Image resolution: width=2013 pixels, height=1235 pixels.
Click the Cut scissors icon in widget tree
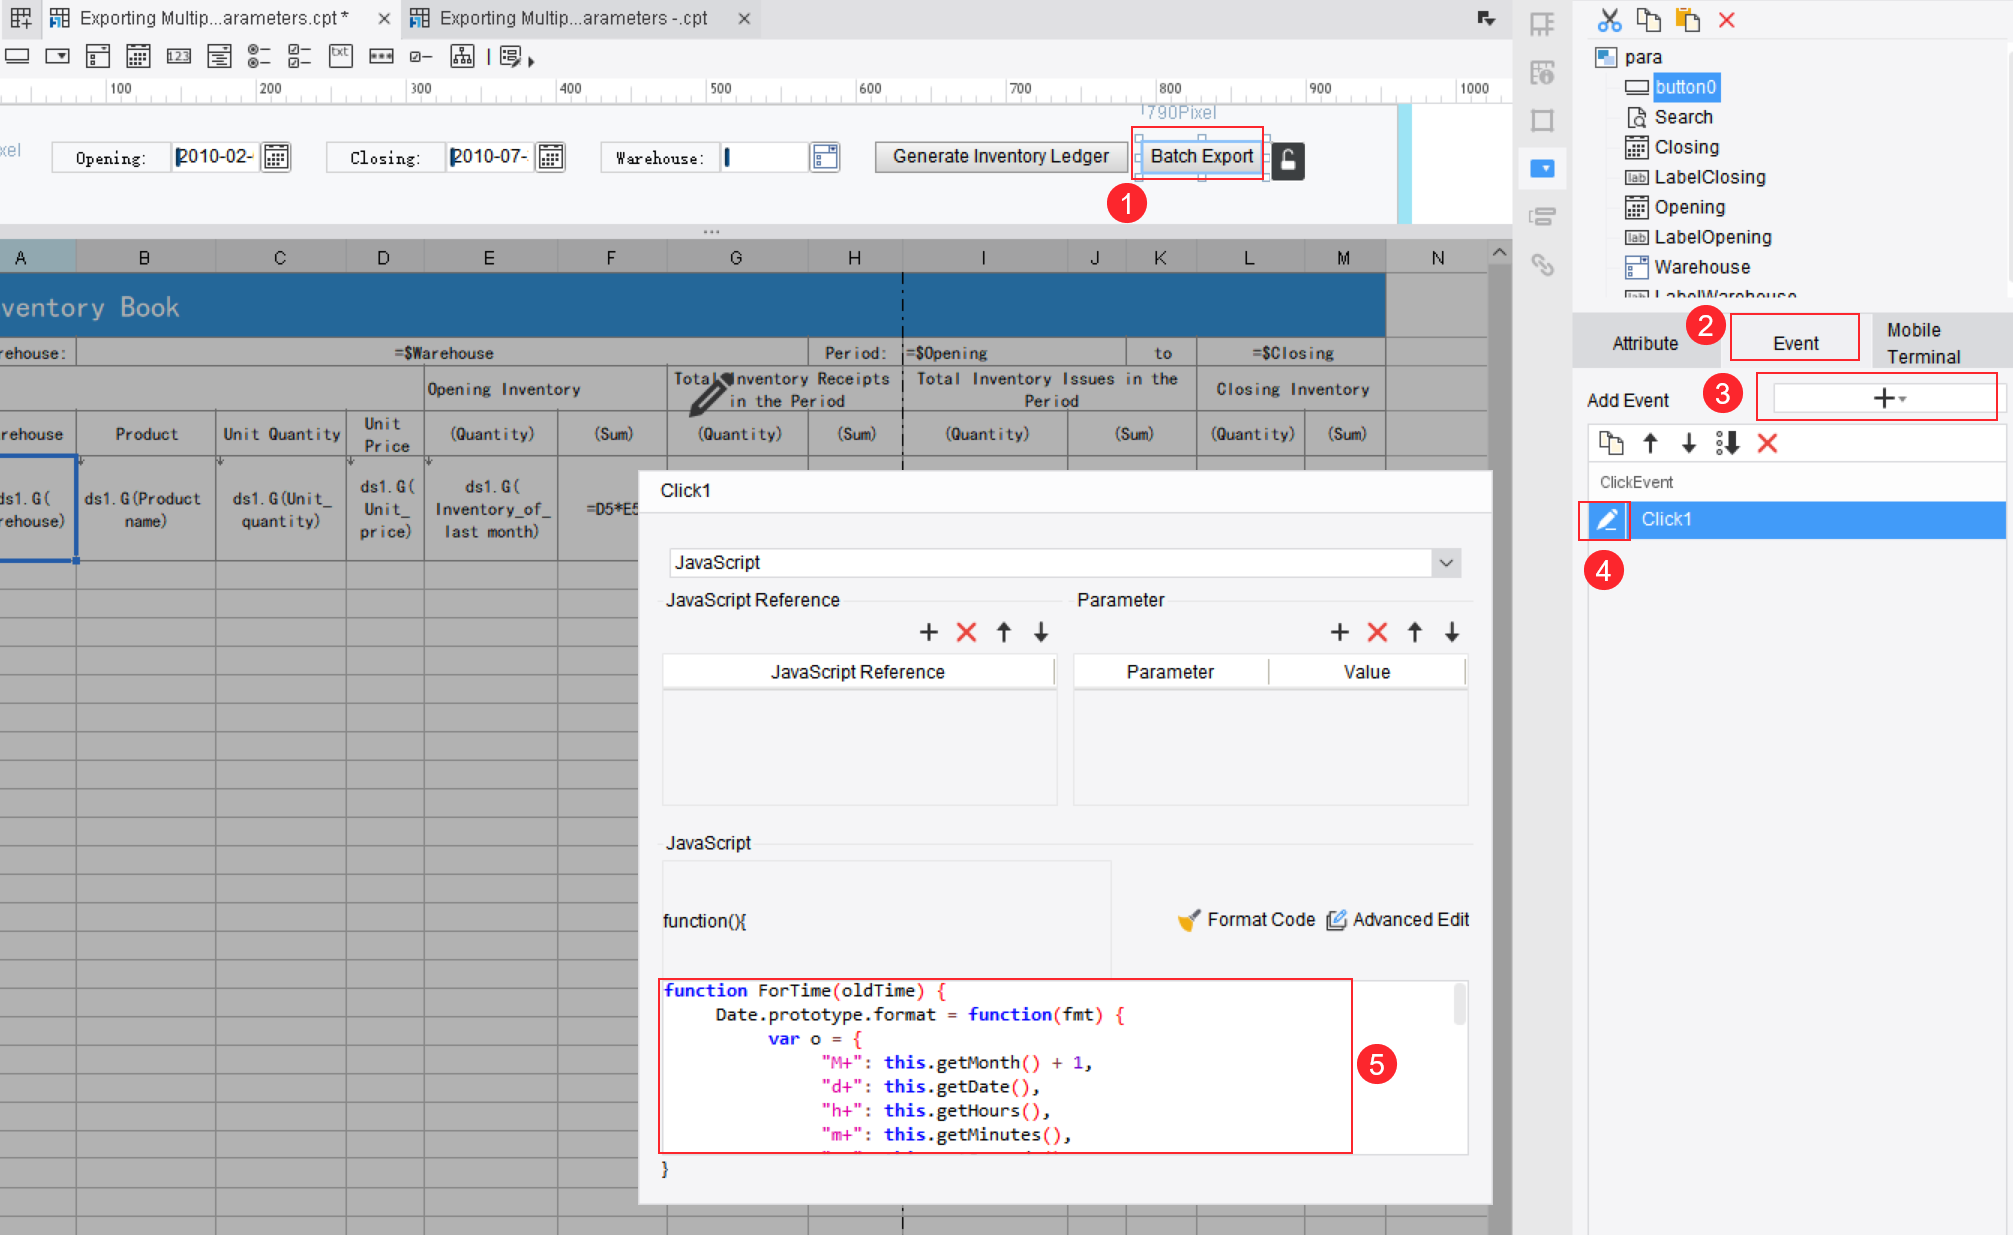(x=1609, y=20)
